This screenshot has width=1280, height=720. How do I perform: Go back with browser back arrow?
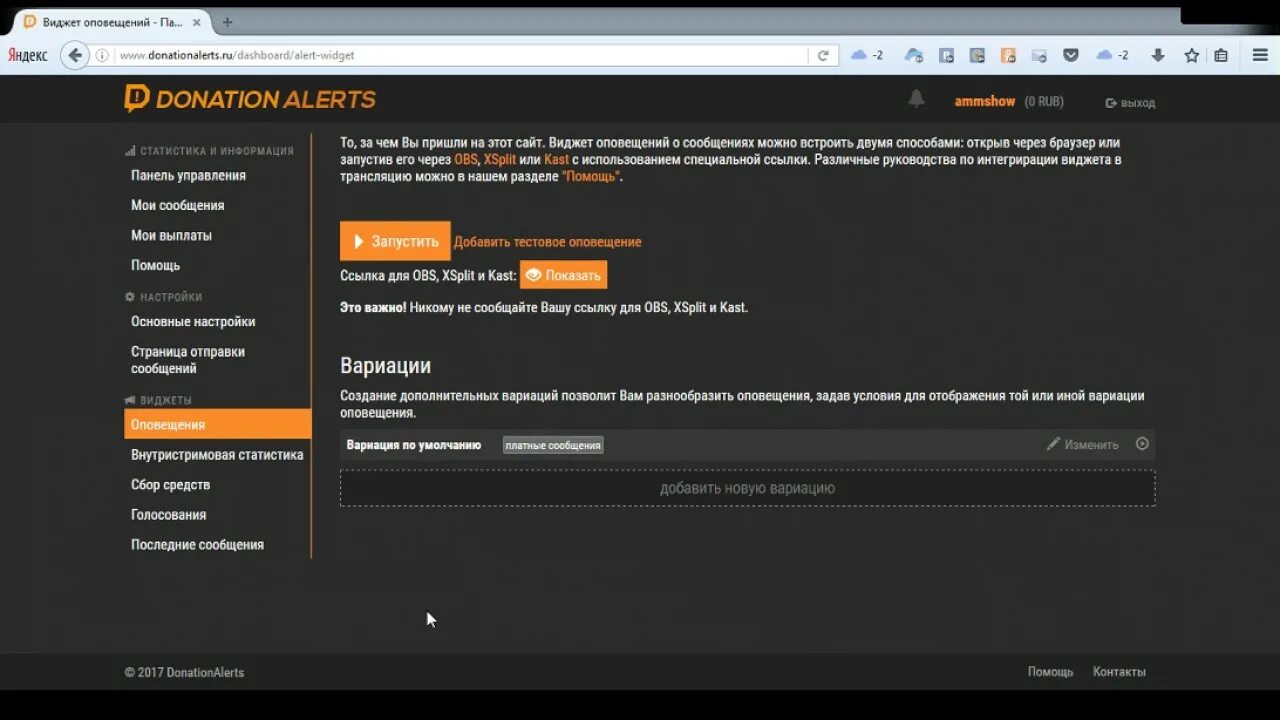[75, 55]
